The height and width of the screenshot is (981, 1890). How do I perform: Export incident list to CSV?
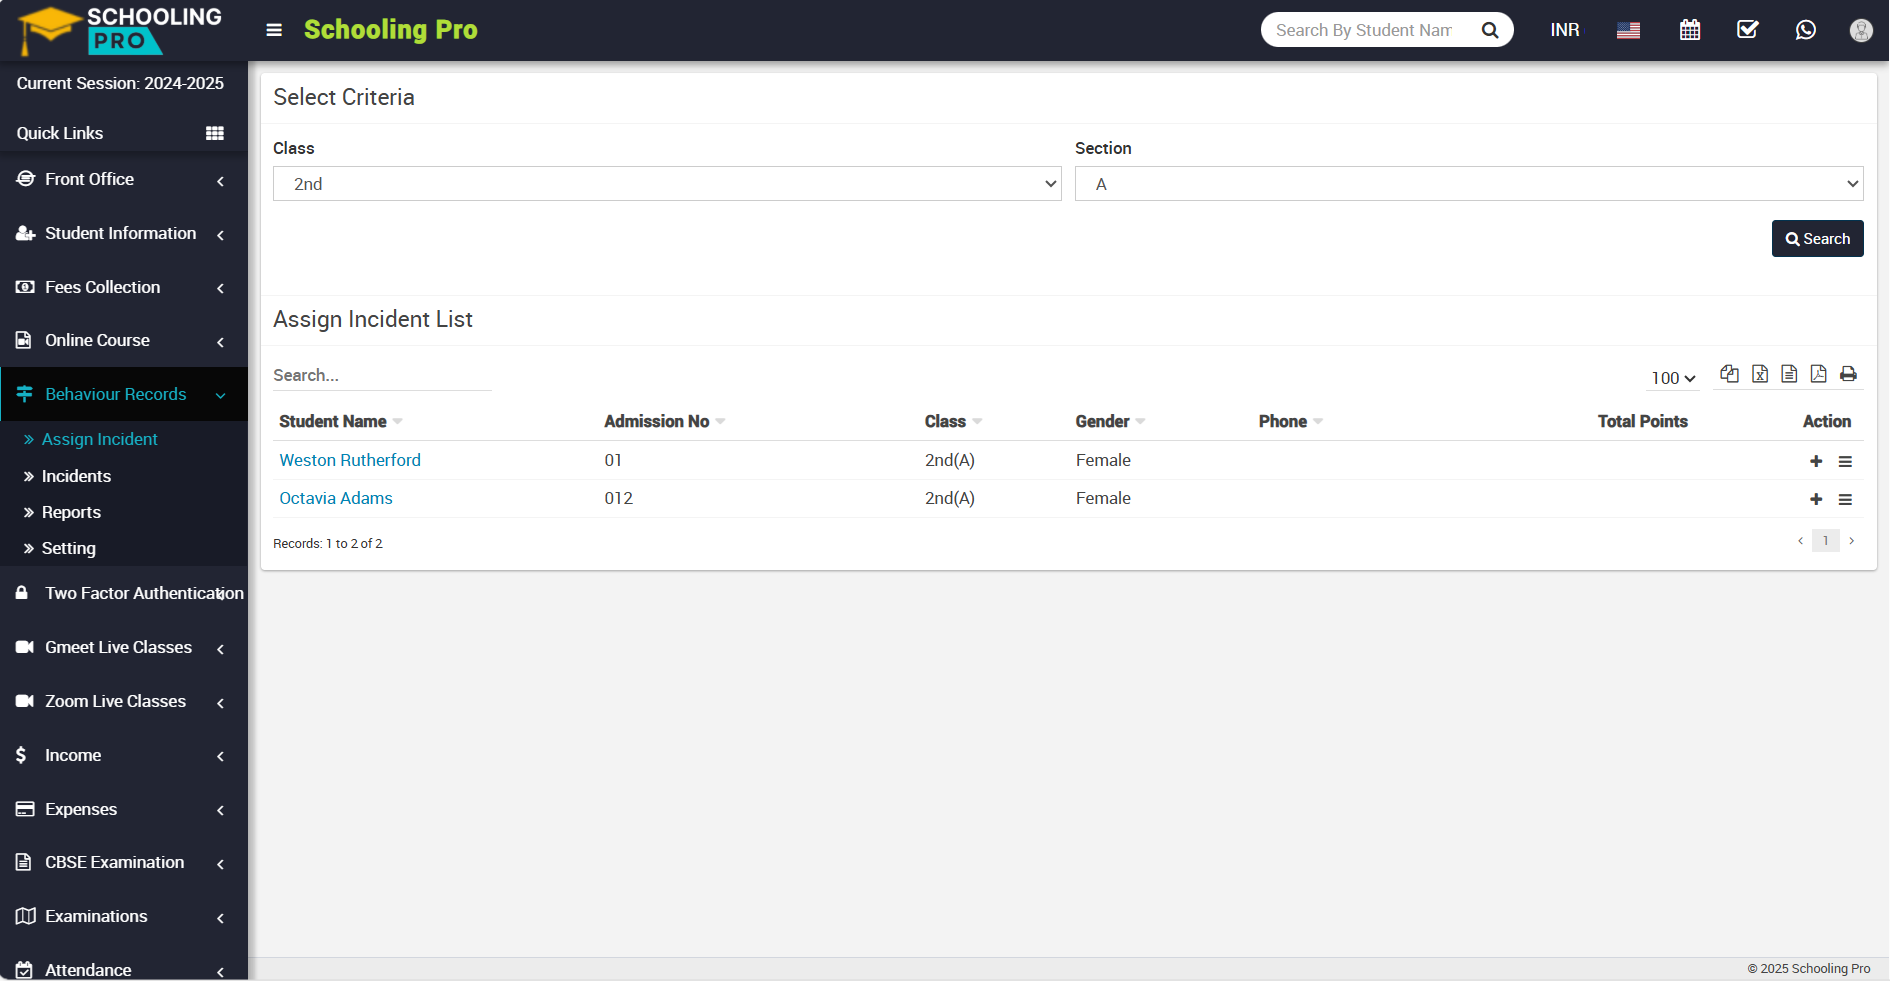(1789, 374)
